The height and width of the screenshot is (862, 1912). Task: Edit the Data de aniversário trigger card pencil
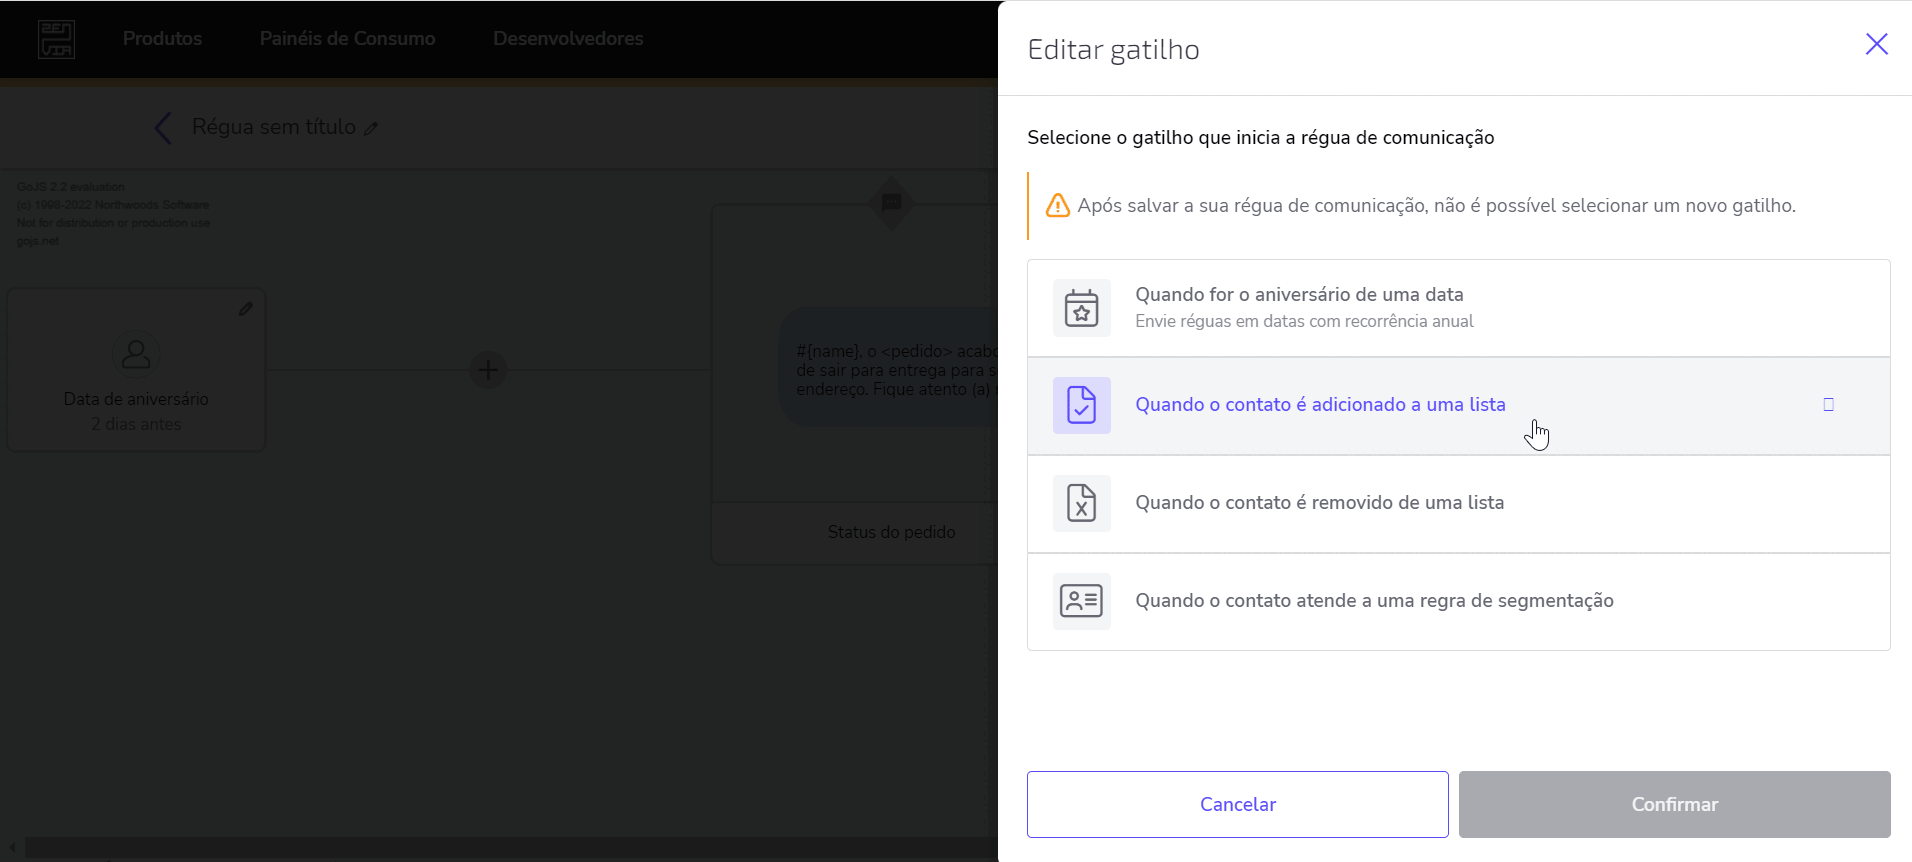245,309
